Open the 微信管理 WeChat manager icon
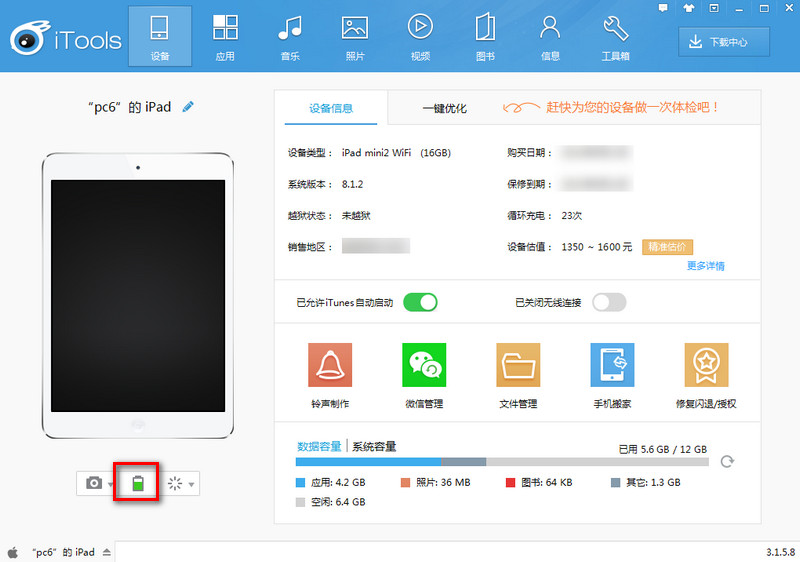Viewport: 800px width, 562px height. click(424, 365)
